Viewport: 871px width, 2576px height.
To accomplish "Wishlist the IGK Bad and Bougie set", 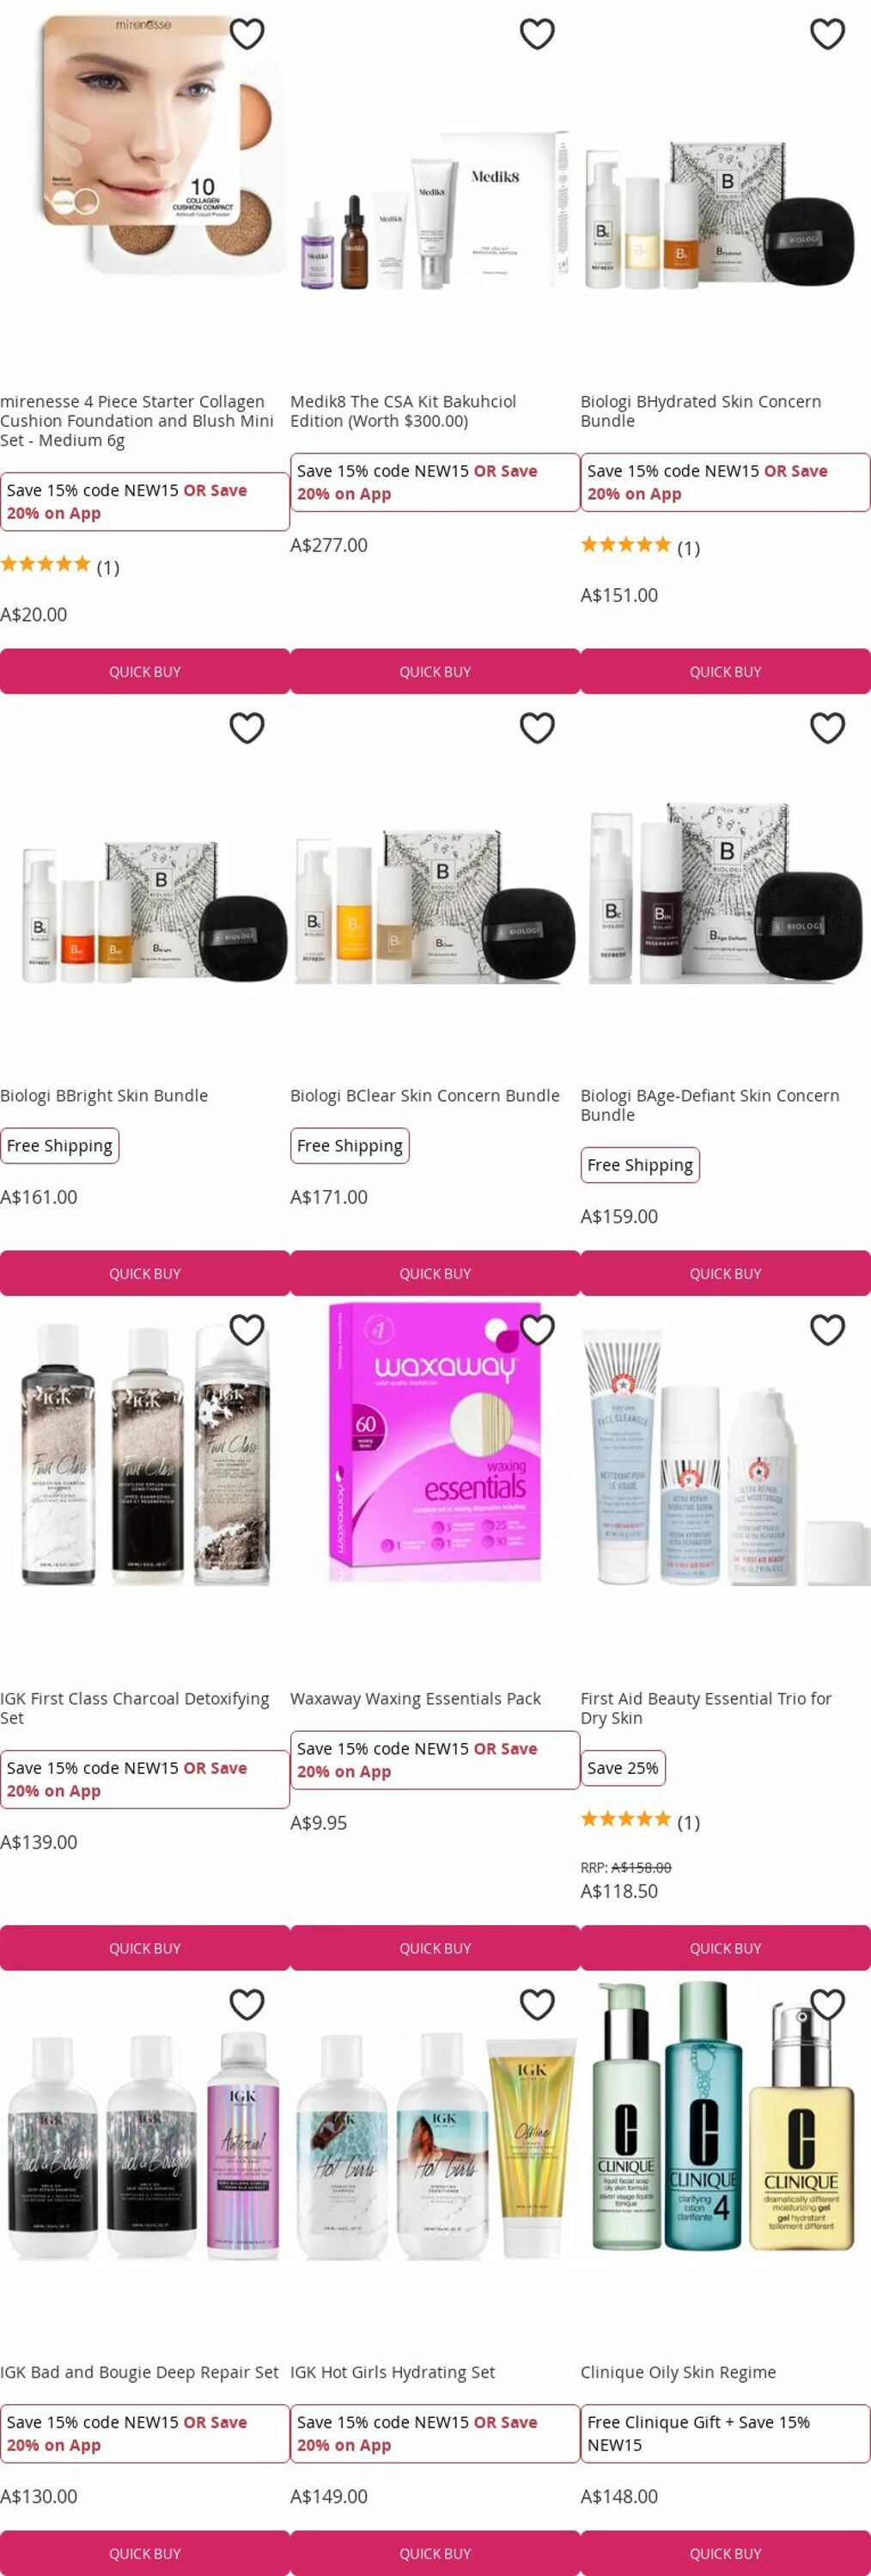I will 247,2004.
